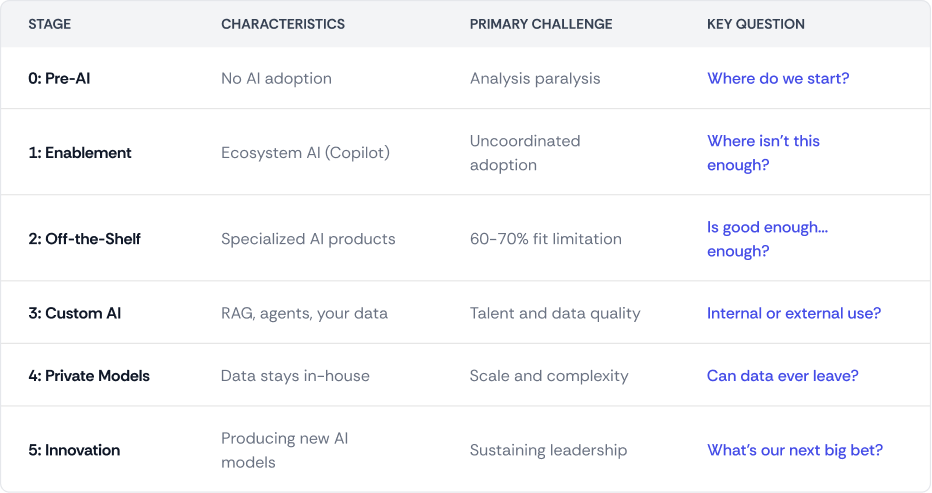Screen dimensions: 932x493
Task: Click the CHARACTERISTICS column header
Action: click(283, 24)
